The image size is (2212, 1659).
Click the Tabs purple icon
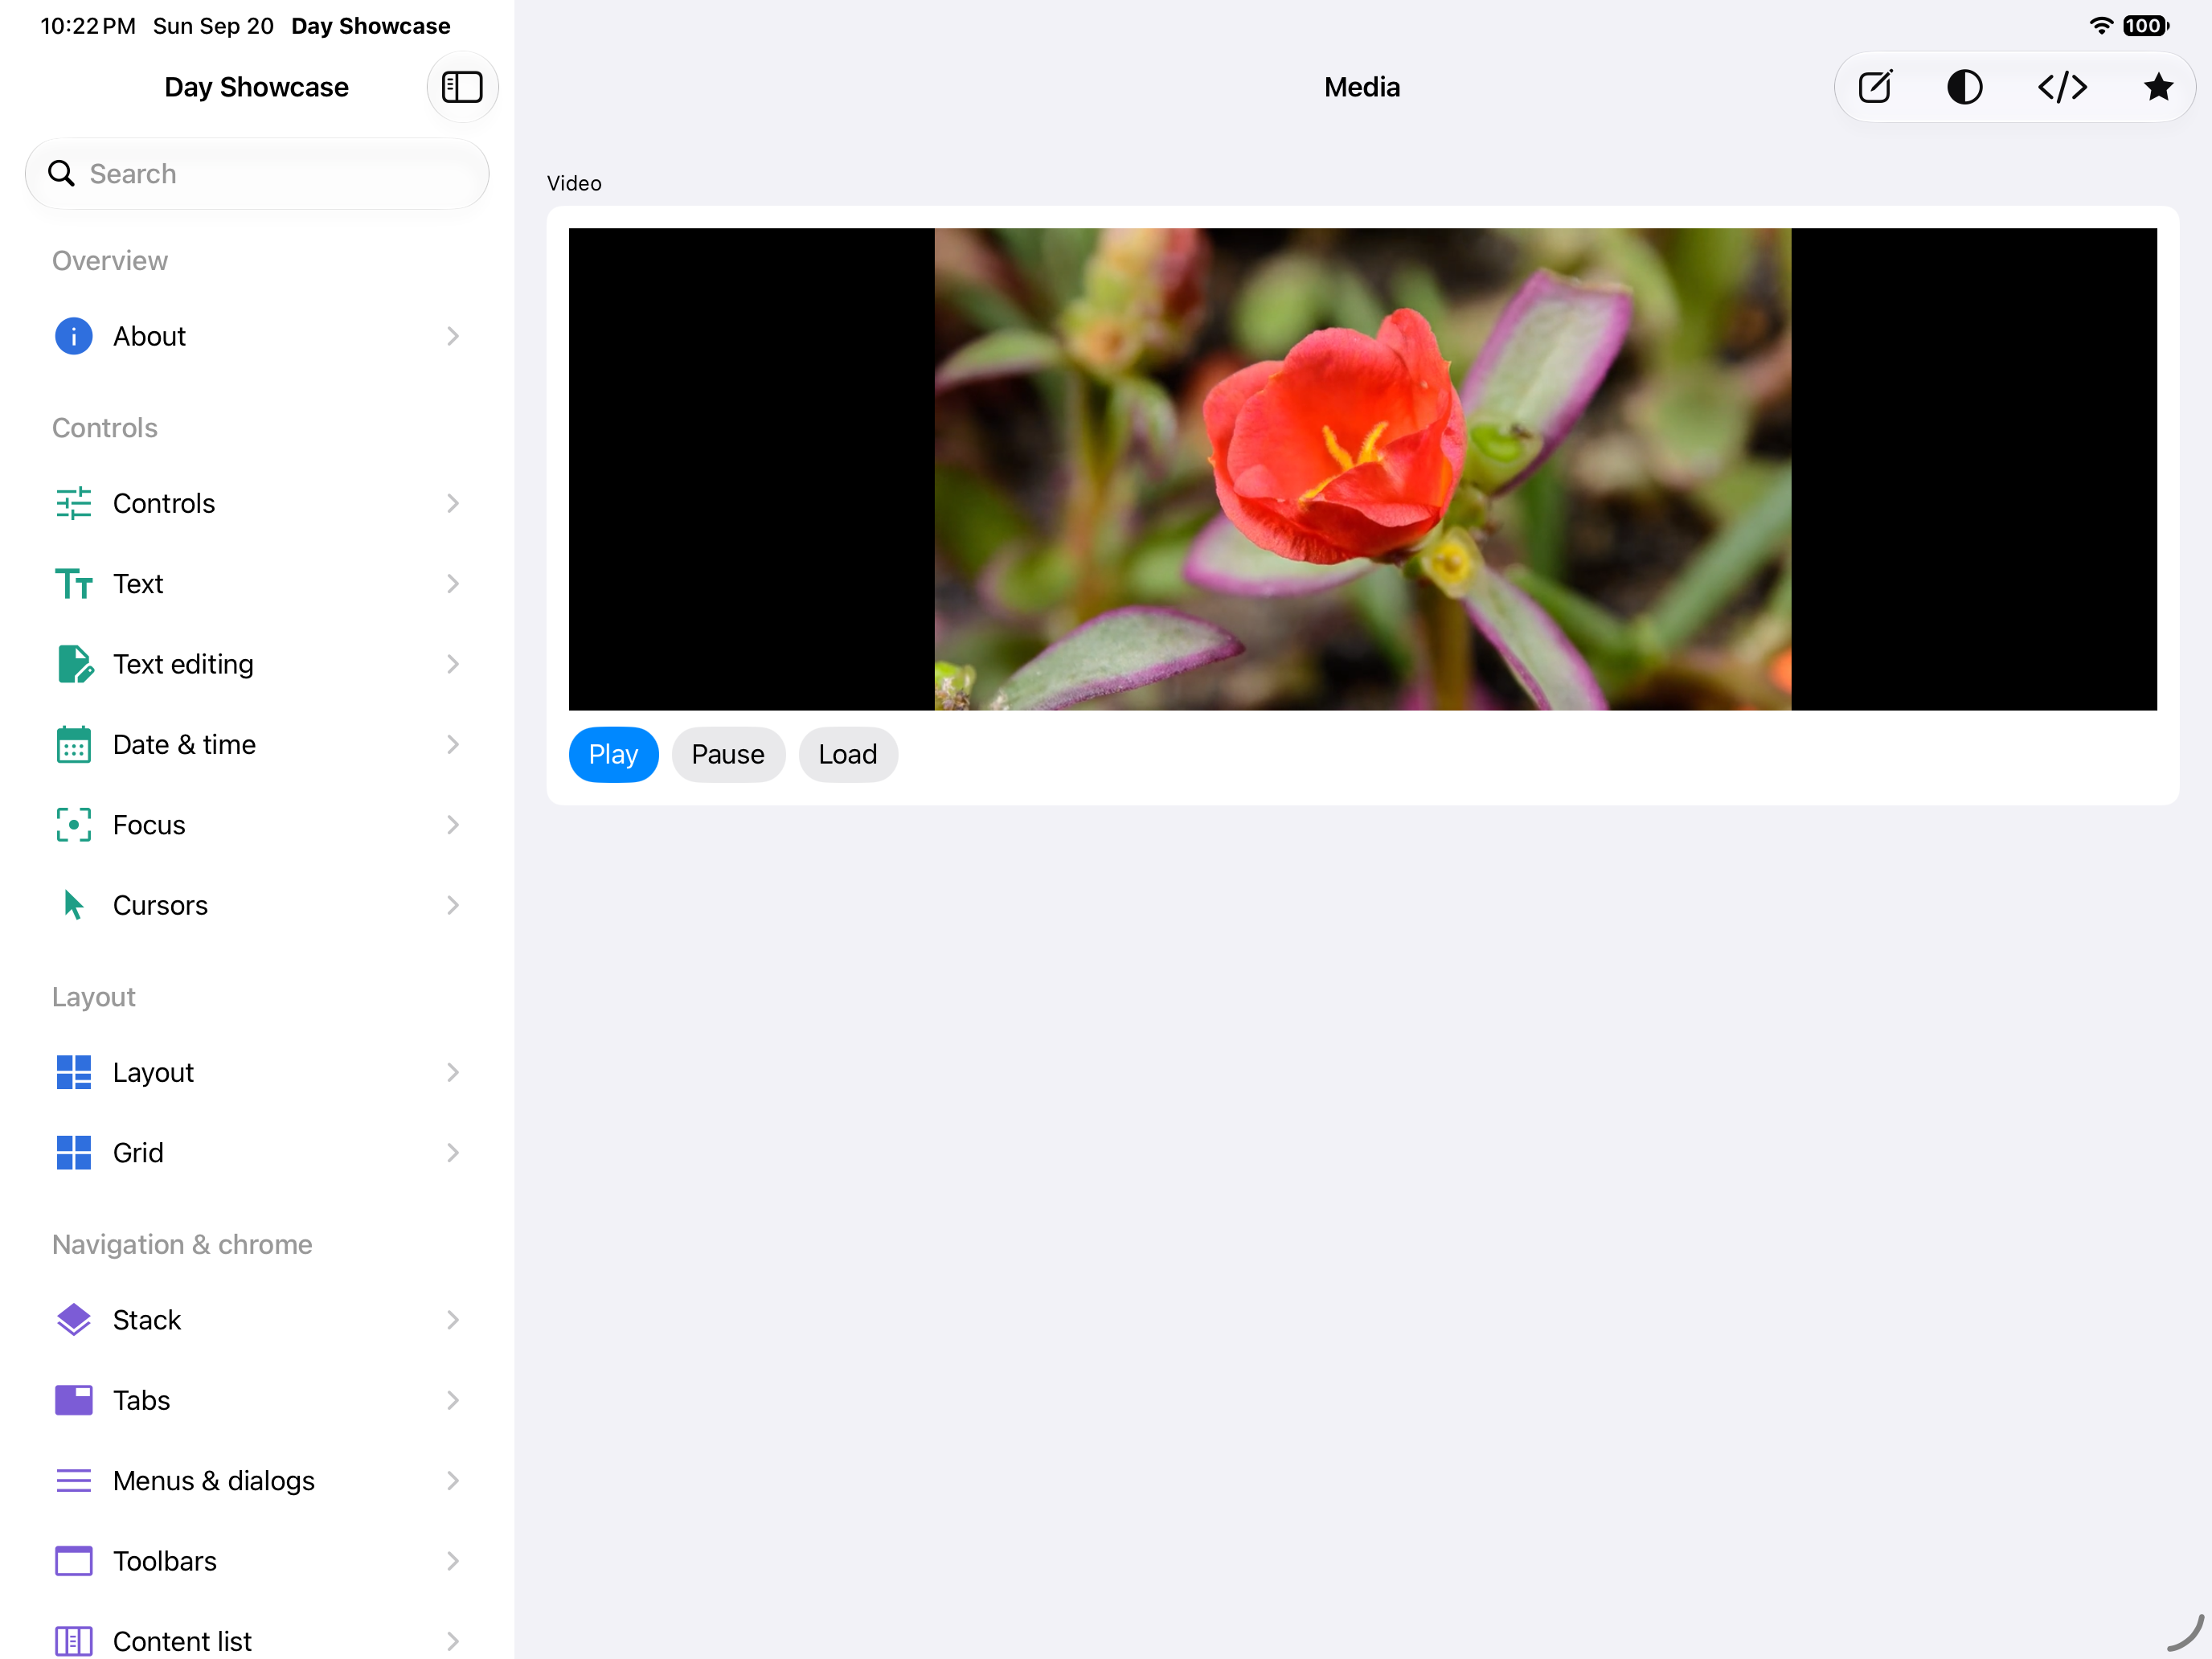[73, 1400]
